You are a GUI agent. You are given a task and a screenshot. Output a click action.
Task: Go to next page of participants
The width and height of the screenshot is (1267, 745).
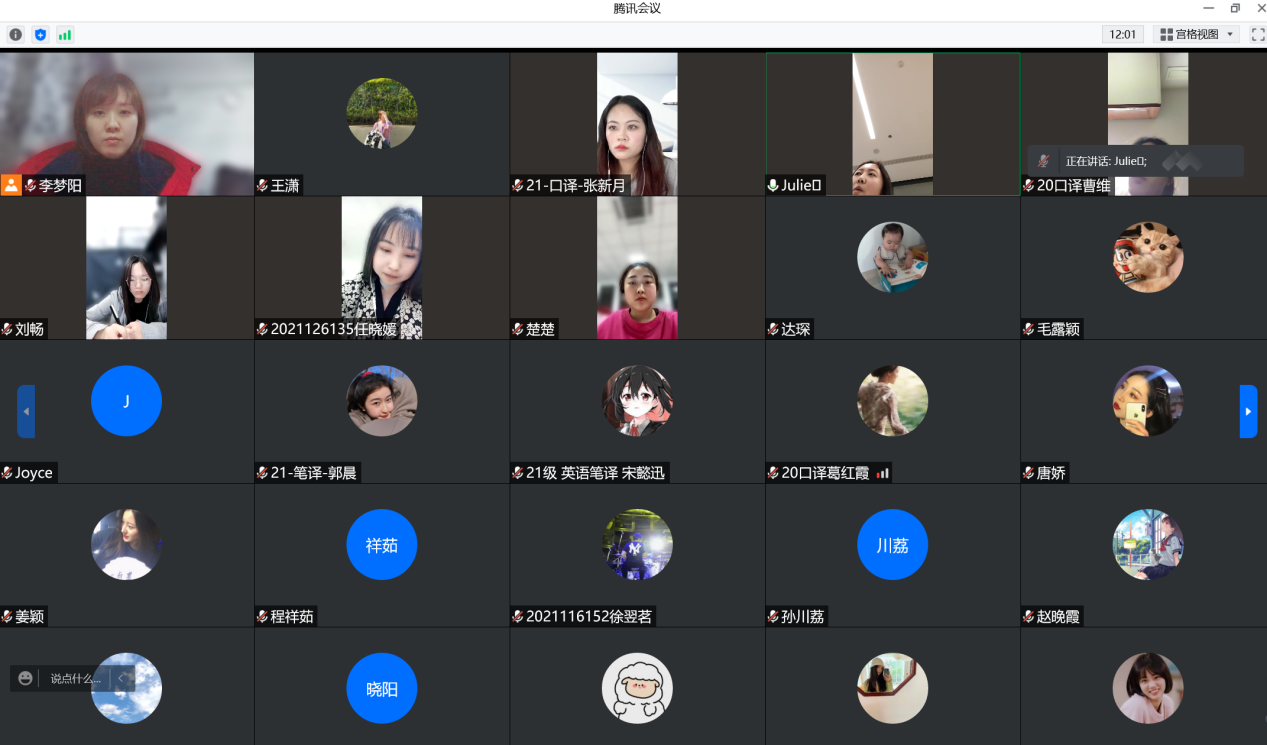coord(1248,411)
